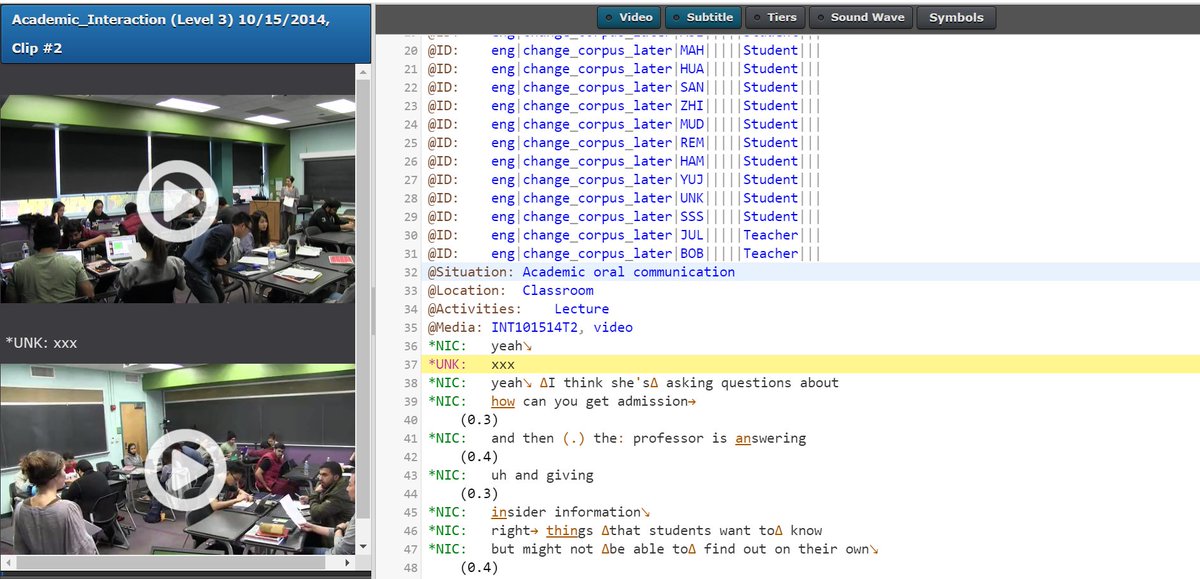
Task: Click line 43 'uh and giving'
Action: [542, 475]
